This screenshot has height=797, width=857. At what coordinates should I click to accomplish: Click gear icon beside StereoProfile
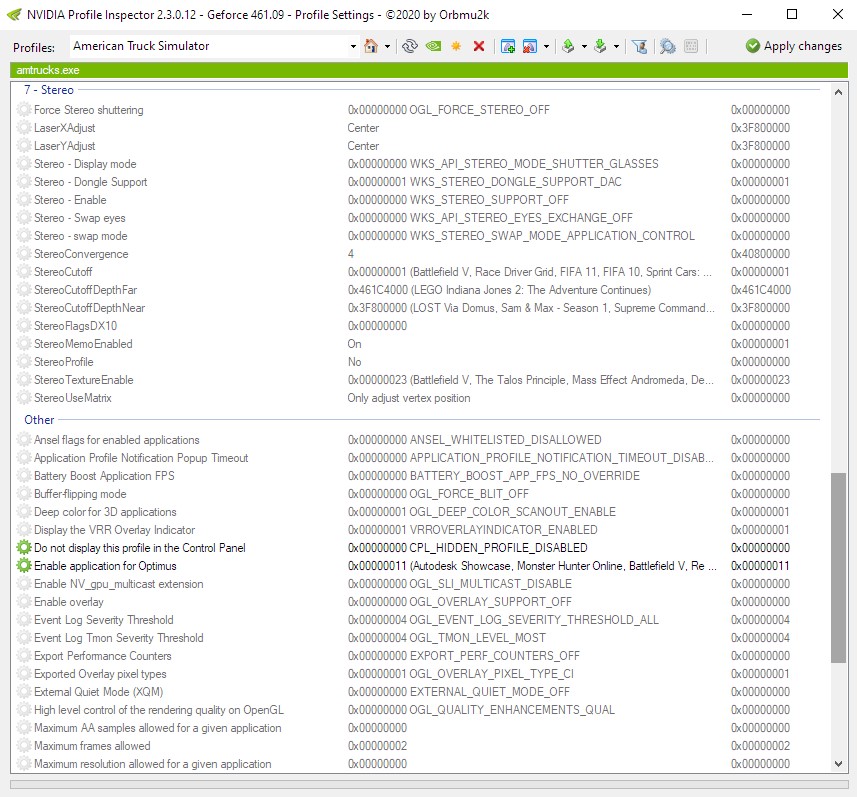(x=24, y=362)
